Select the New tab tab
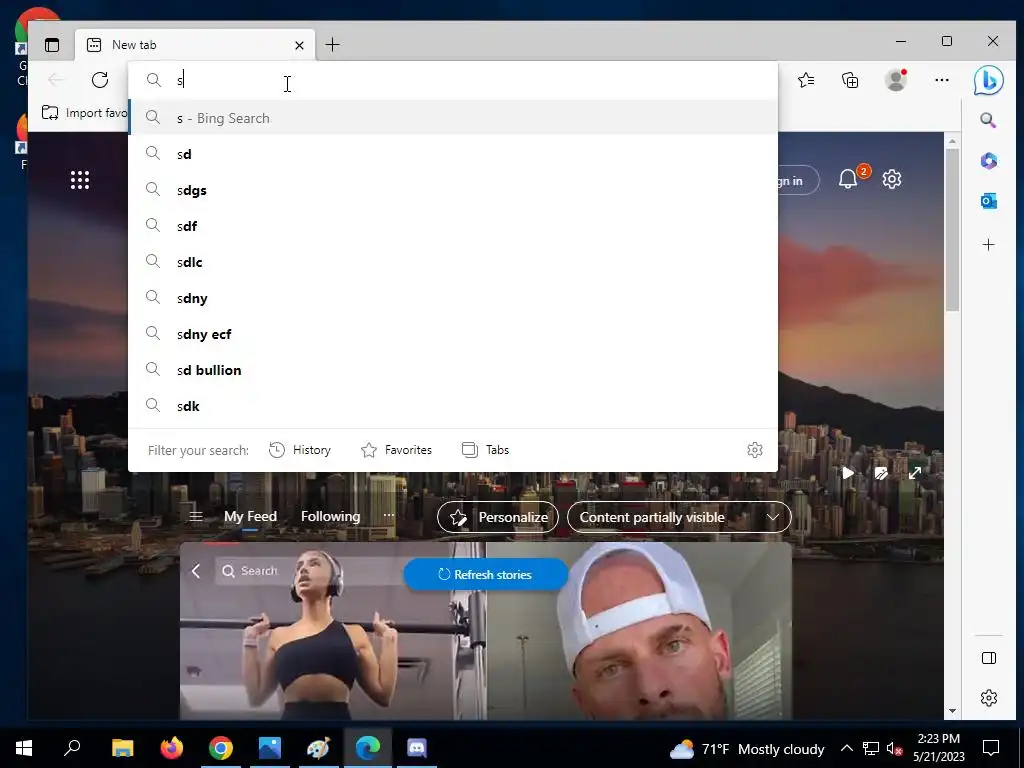Screen dimensions: 1024x768 [195, 45]
